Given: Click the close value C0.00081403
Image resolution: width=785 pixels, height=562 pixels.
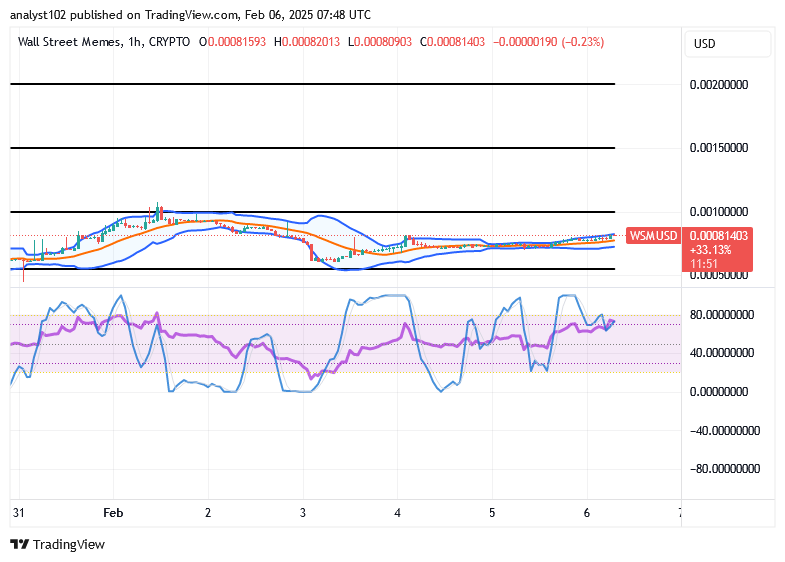Looking at the screenshot, I should 453,42.
